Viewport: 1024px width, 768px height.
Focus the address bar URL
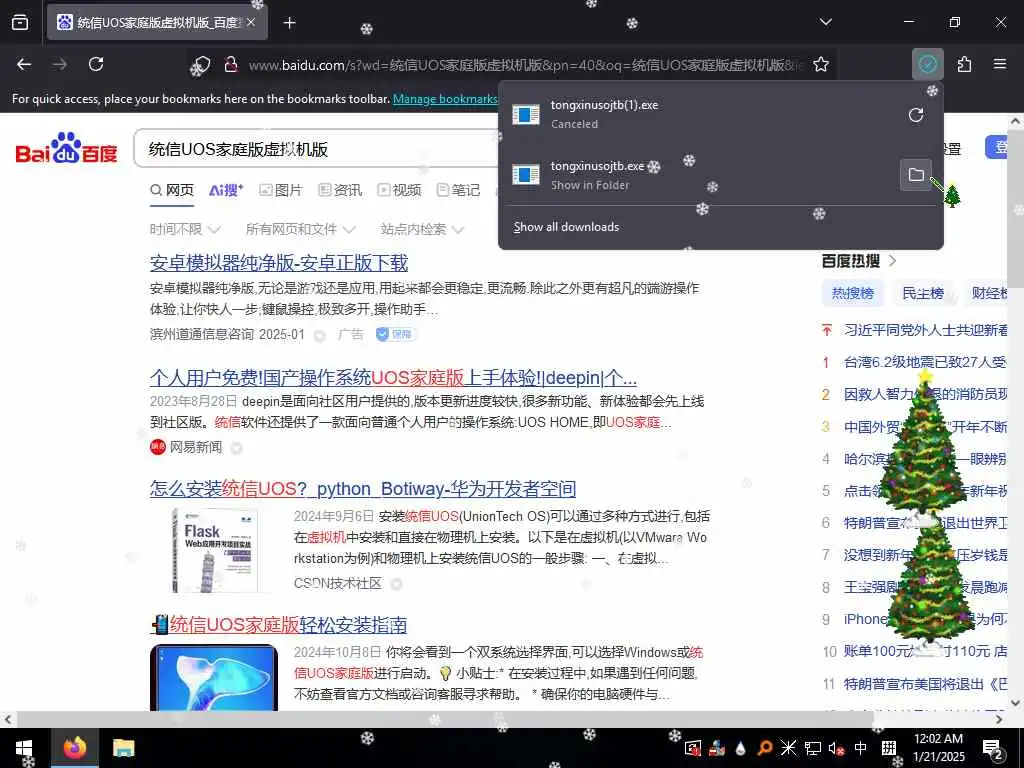tap(526, 65)
